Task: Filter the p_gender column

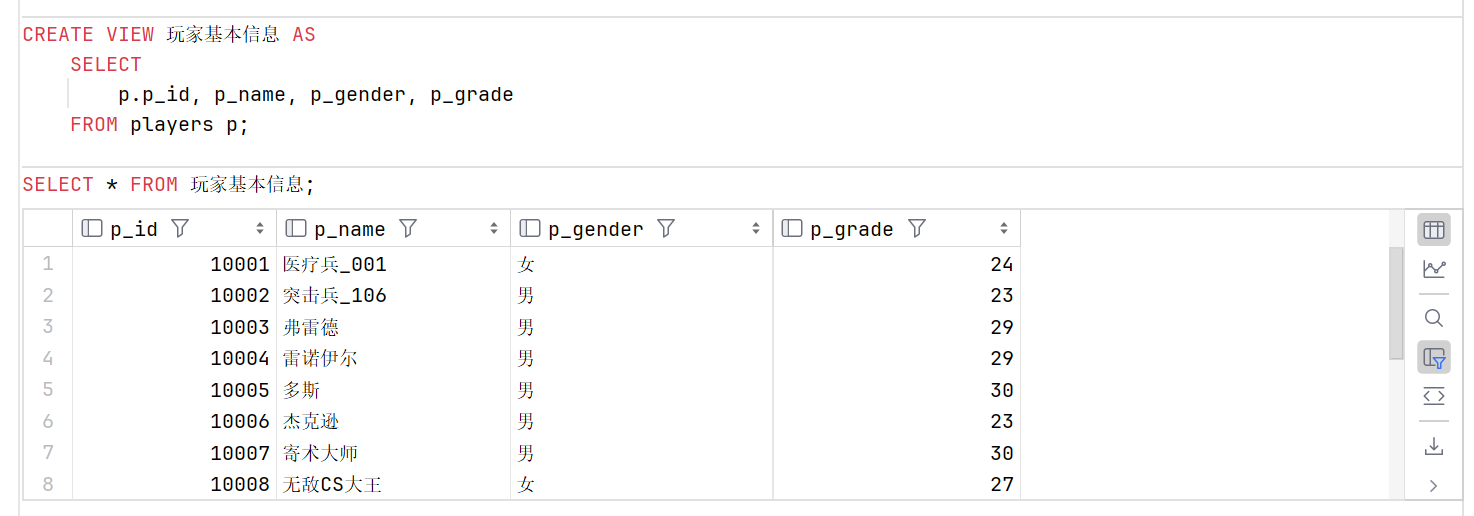Action: pos(666,229)
